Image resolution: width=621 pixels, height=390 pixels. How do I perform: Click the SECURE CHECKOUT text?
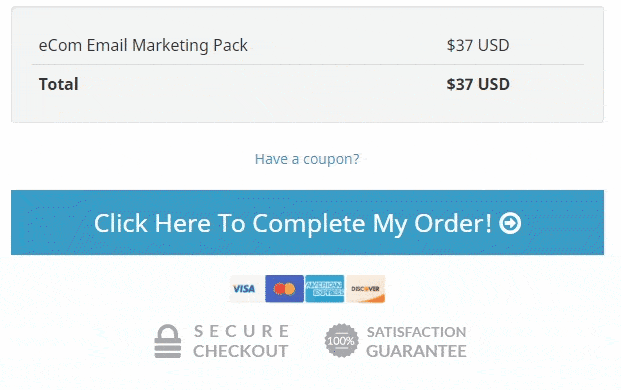pyautogui.click(x=241, y=341)
